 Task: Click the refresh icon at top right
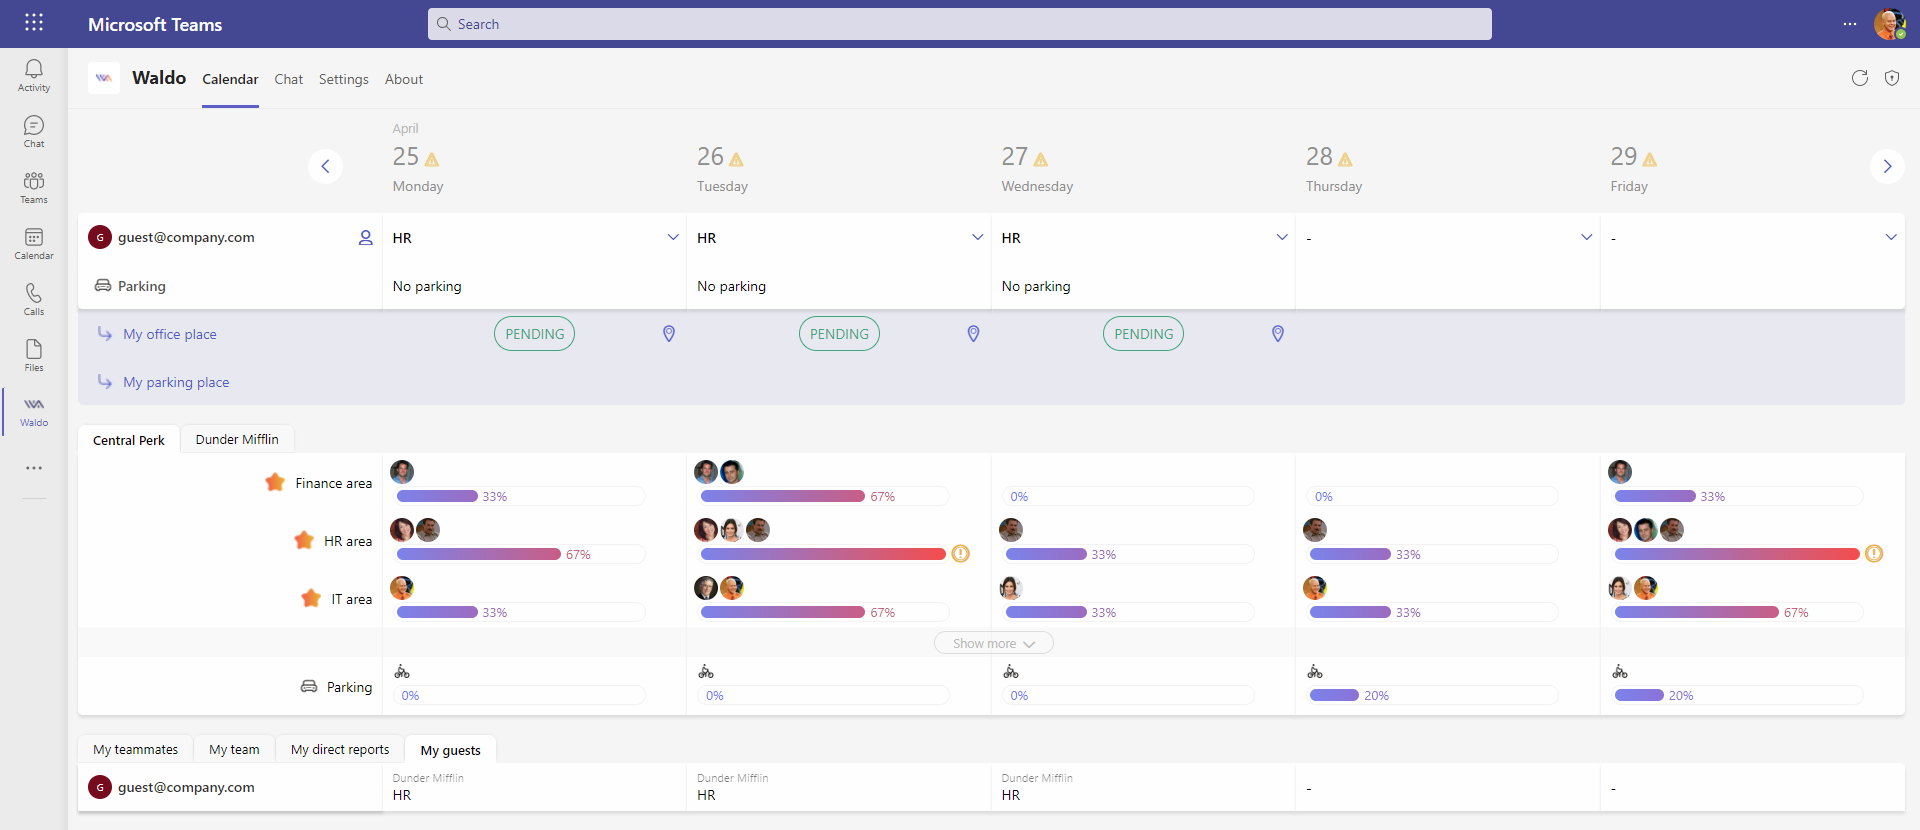tap(1860, 78)
